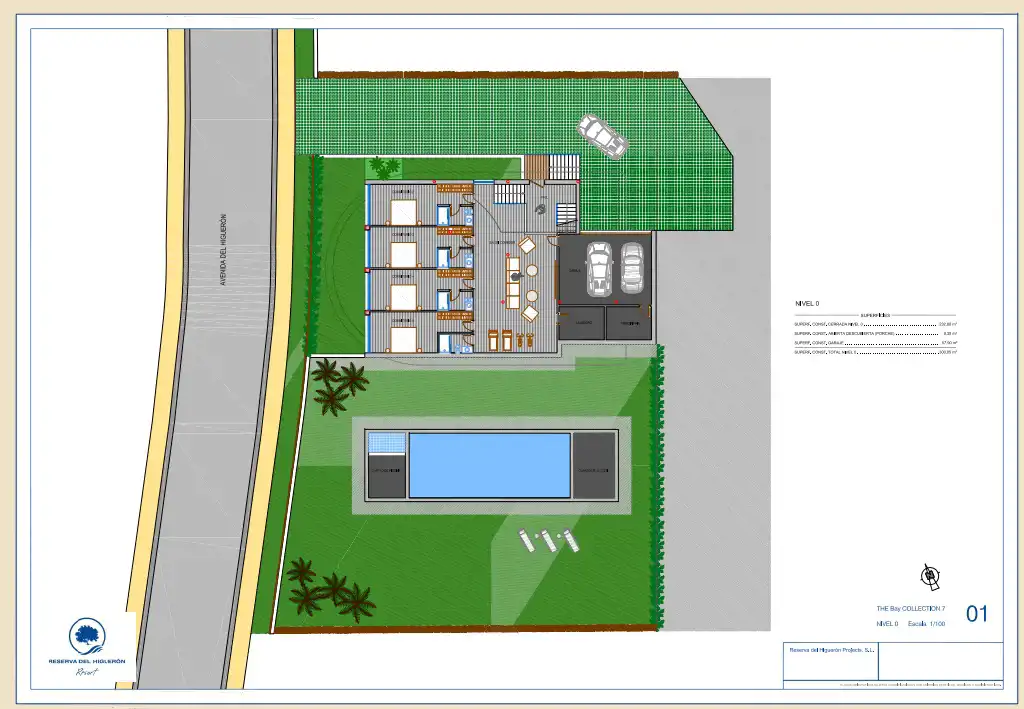This screenshot has width=1024, height=709.
Task: Click 'Reserva del Higuerón Projects, S.L.' title block
Action: tap(832, 650)
